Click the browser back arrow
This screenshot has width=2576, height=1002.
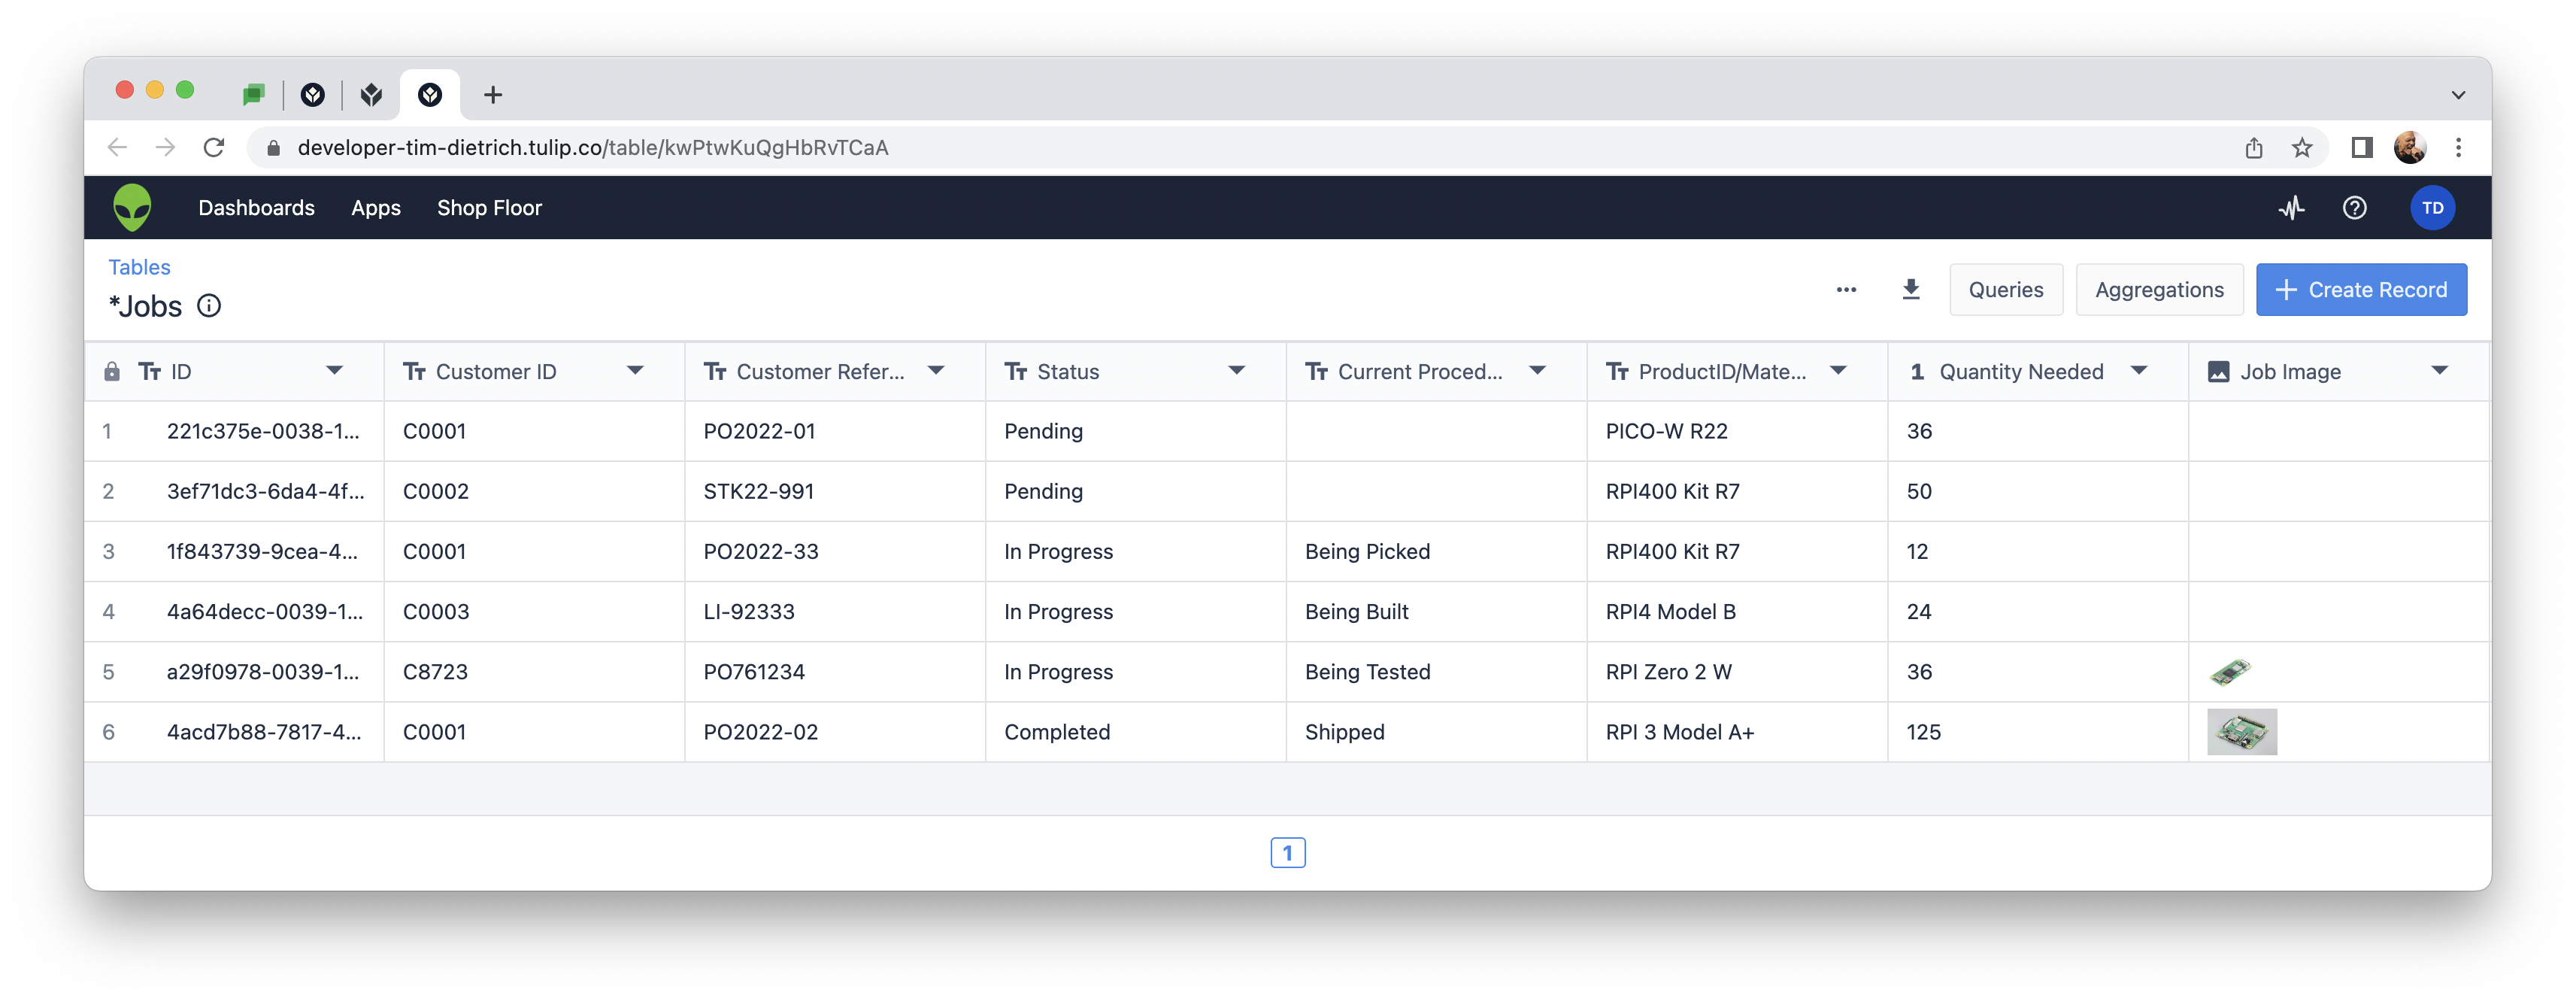click(x=117, y=148)
